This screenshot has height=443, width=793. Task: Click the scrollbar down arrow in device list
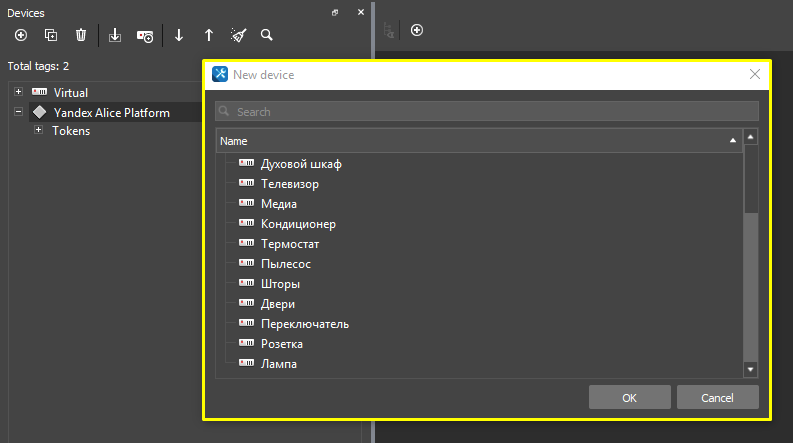(x=751, y=369)
